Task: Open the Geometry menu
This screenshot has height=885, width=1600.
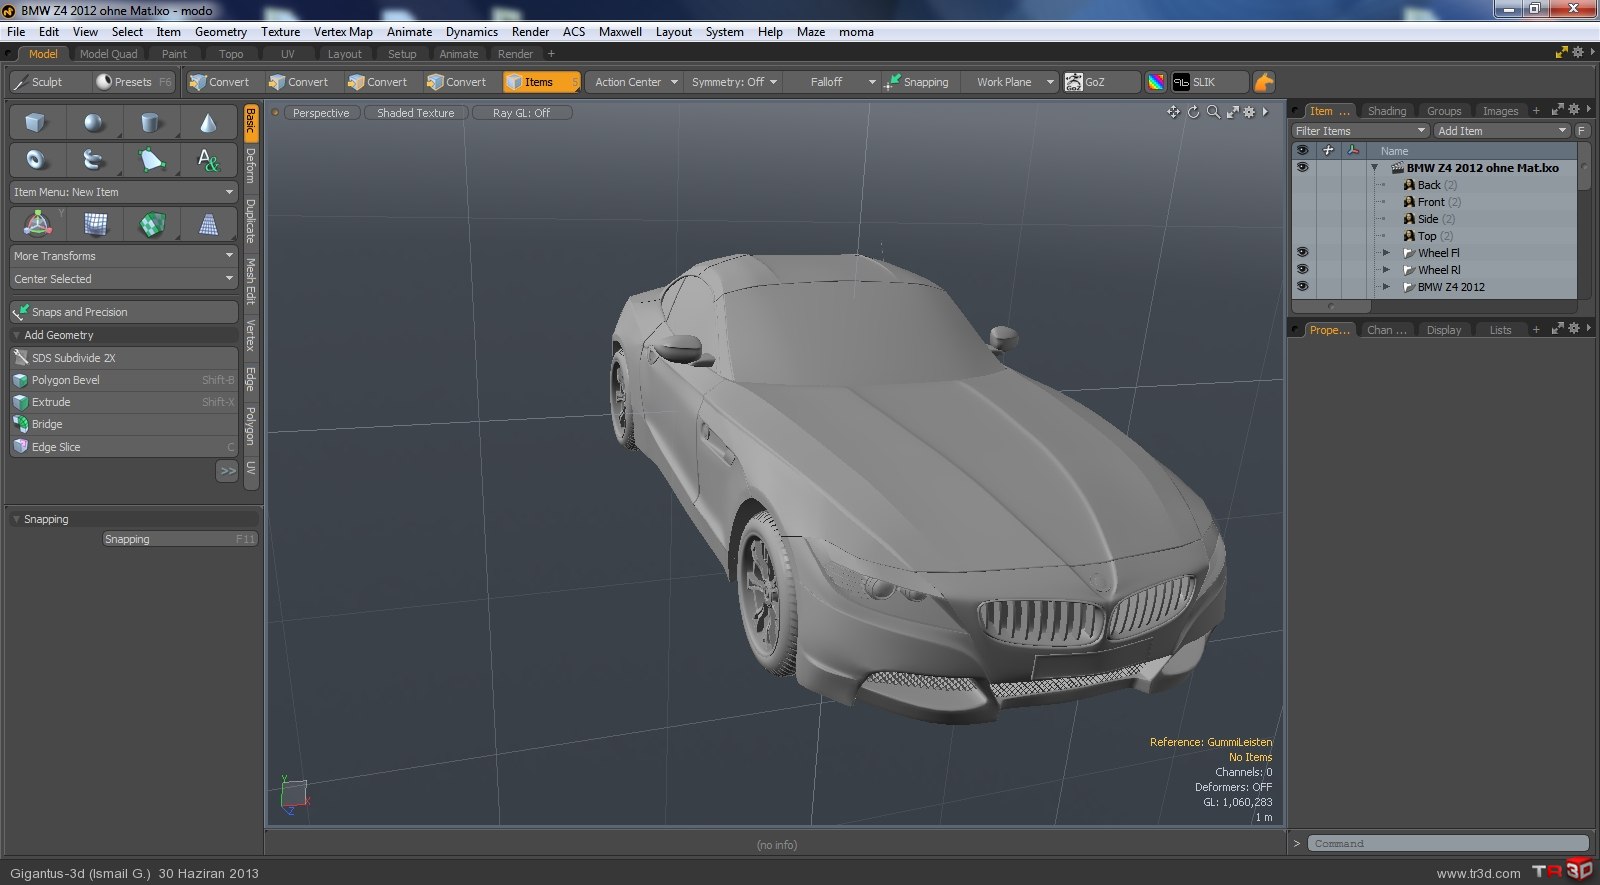Action: point(221,32)
